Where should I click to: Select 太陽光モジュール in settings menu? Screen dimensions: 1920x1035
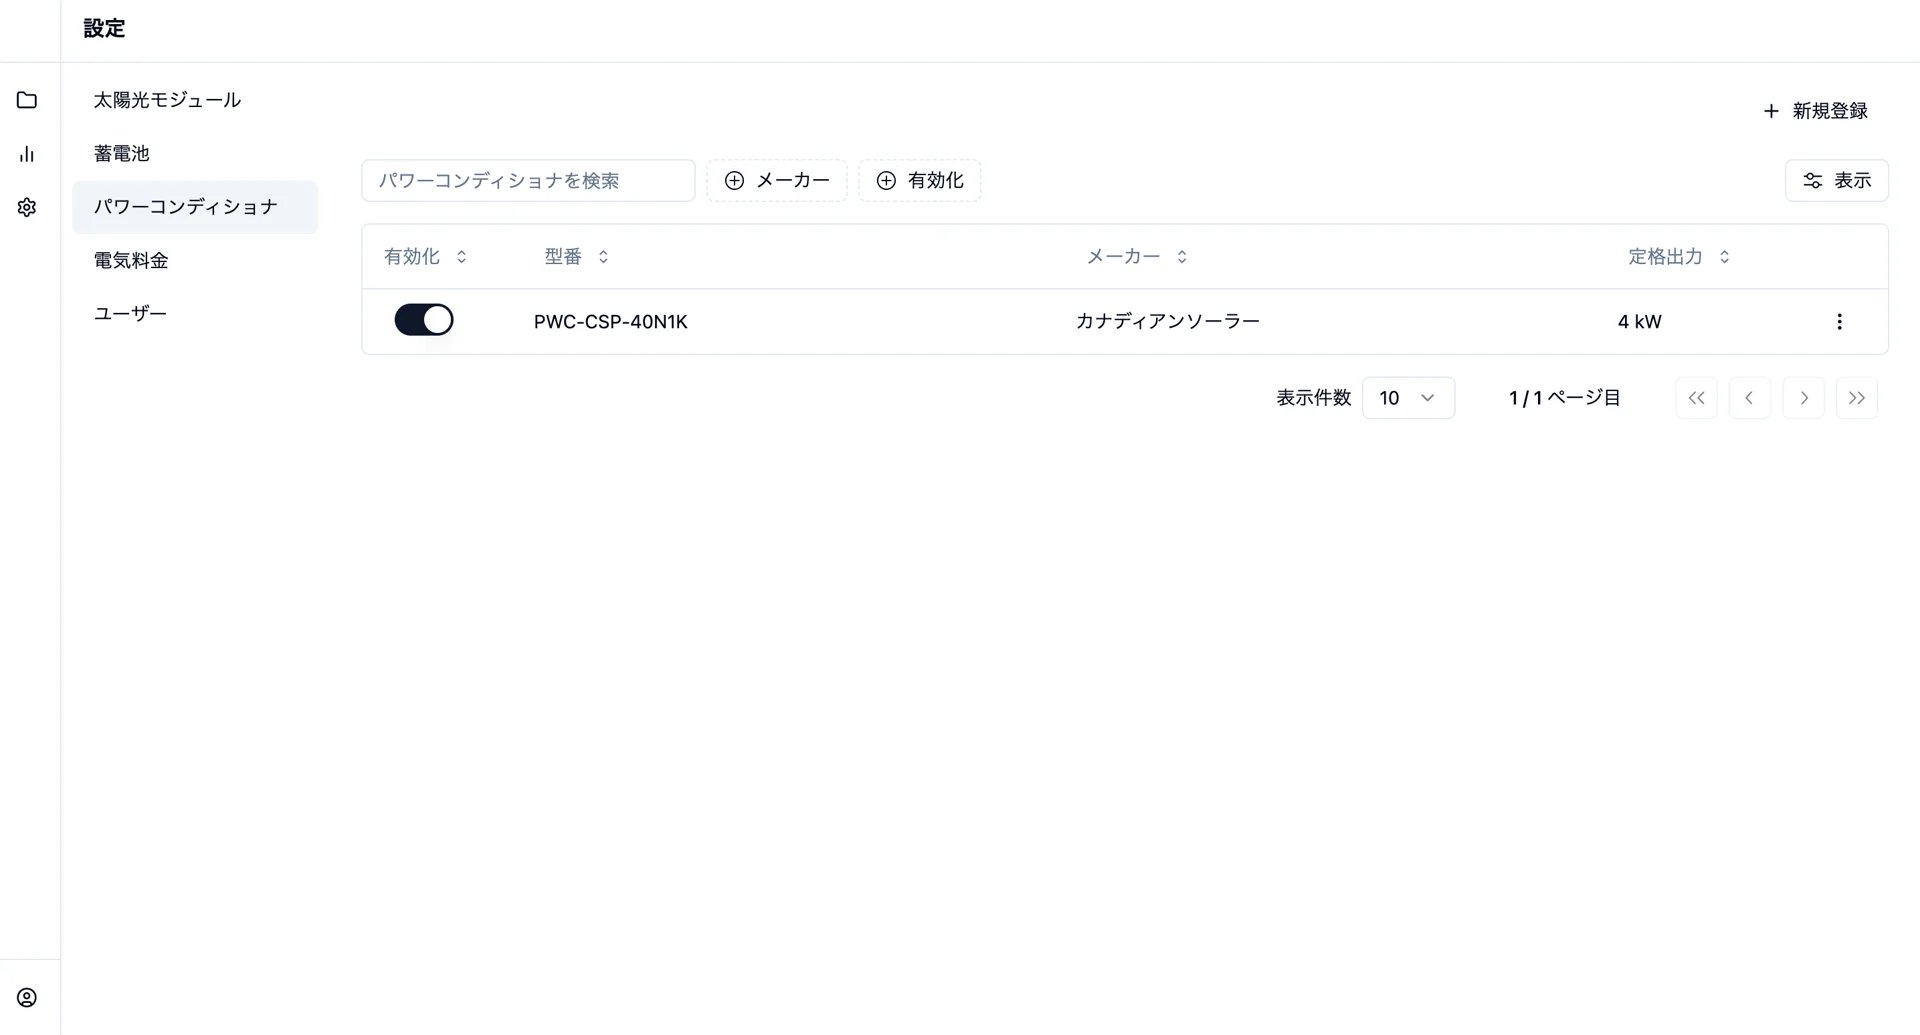tap(195, 100)
